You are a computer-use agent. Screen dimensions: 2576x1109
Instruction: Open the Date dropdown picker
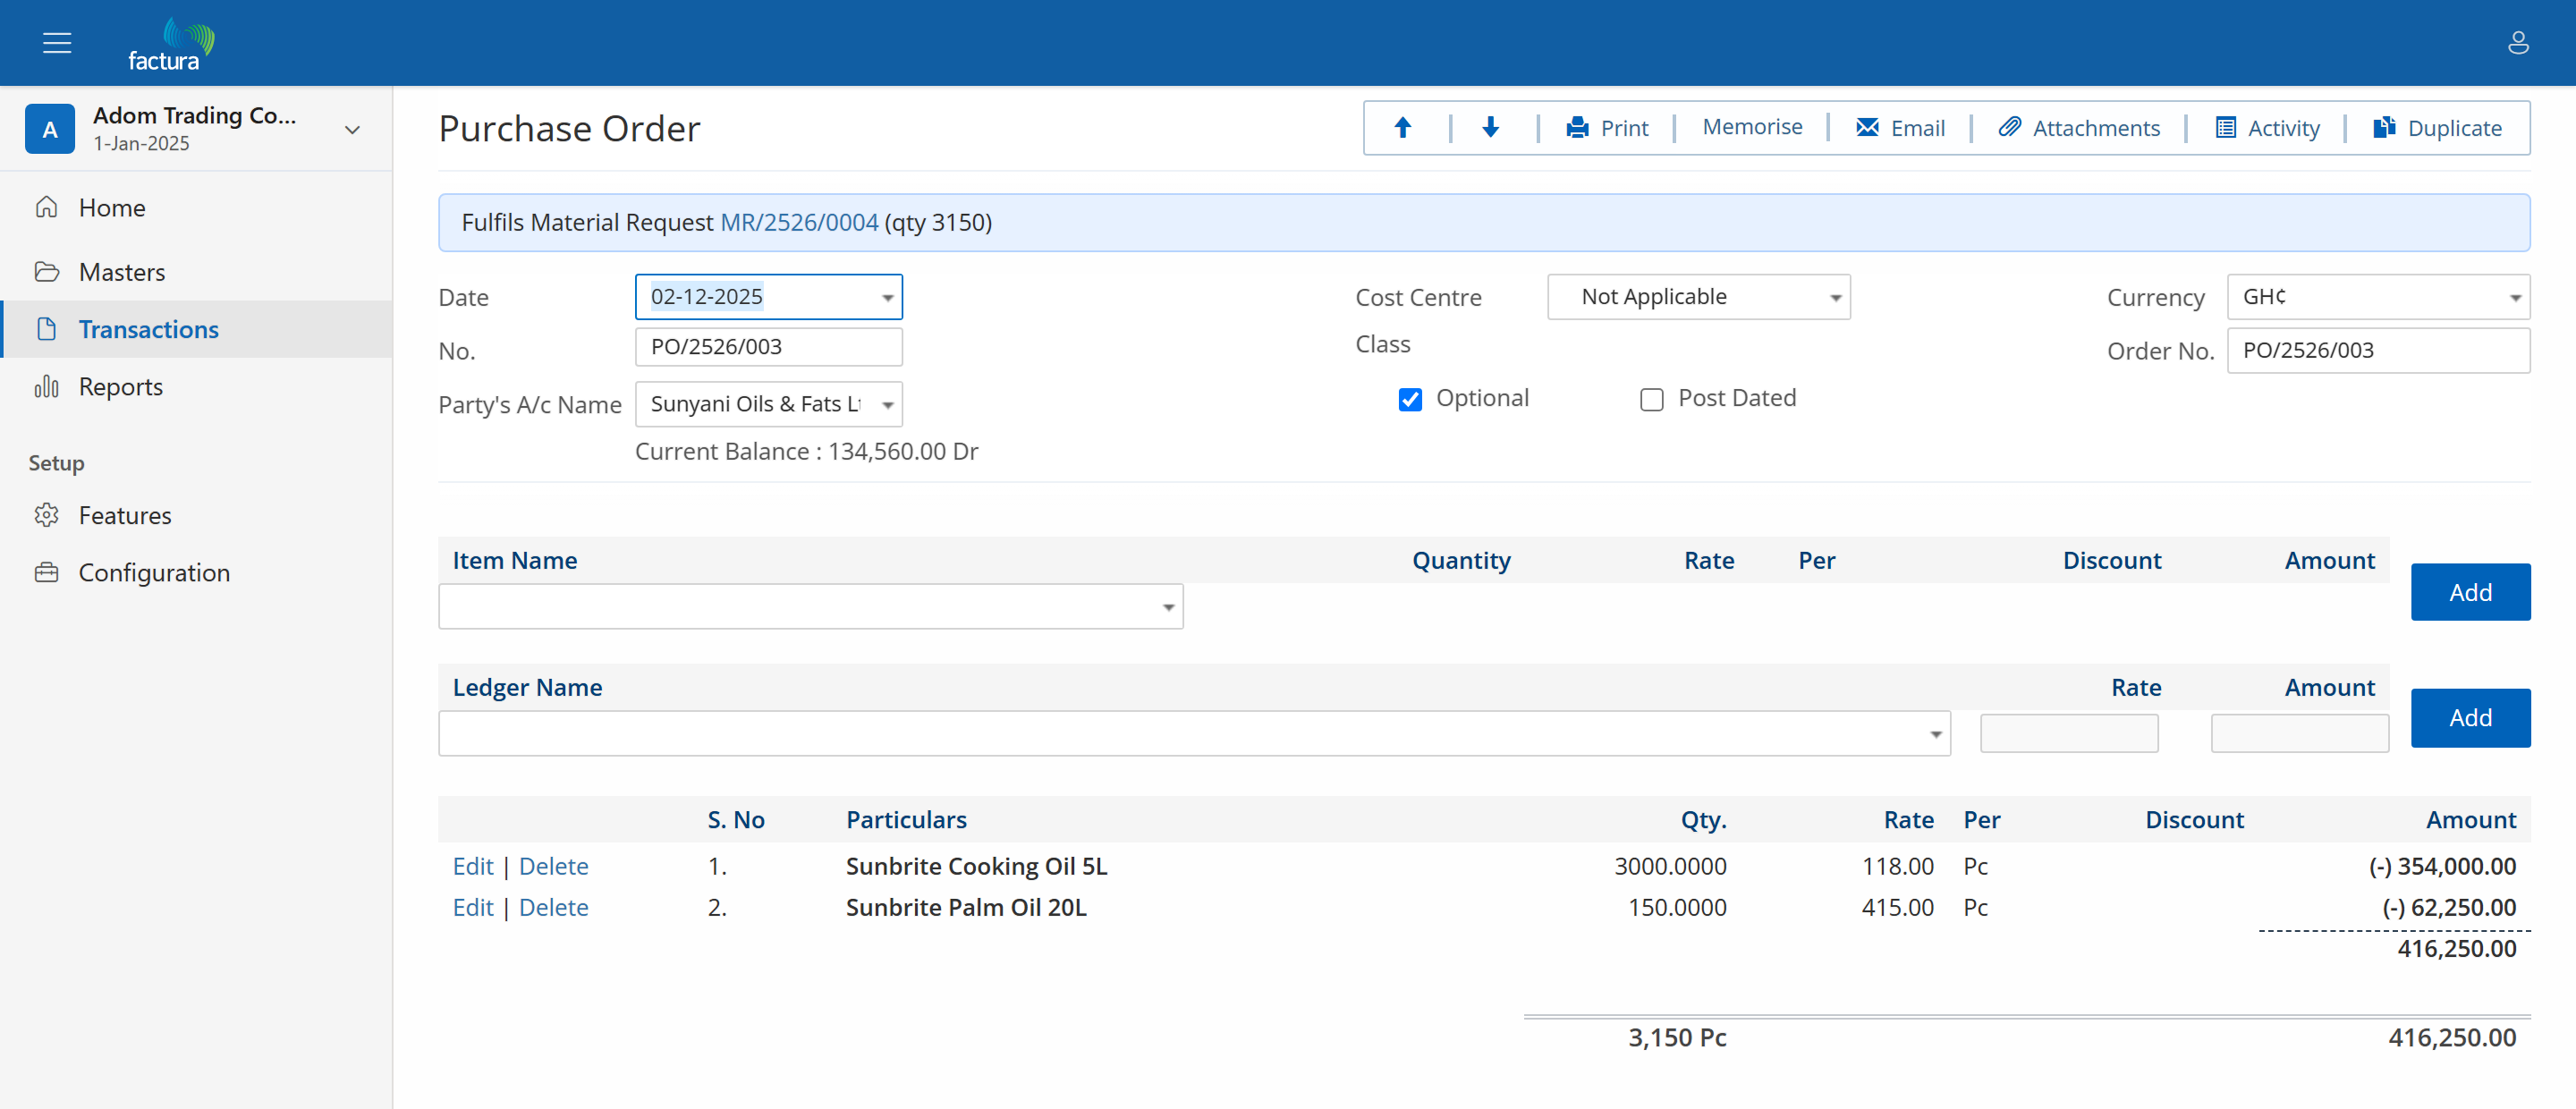887,297
